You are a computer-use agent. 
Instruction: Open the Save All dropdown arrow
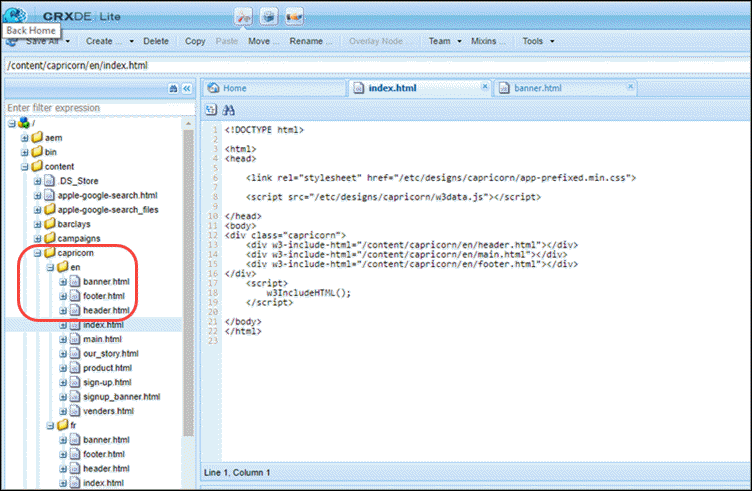[x=68, y=41]
